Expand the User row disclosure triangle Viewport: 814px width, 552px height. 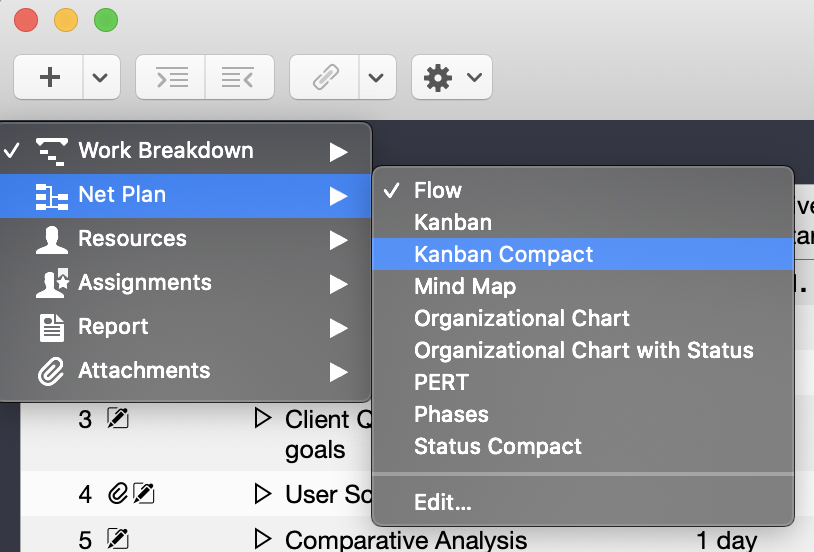coord(263,493)
